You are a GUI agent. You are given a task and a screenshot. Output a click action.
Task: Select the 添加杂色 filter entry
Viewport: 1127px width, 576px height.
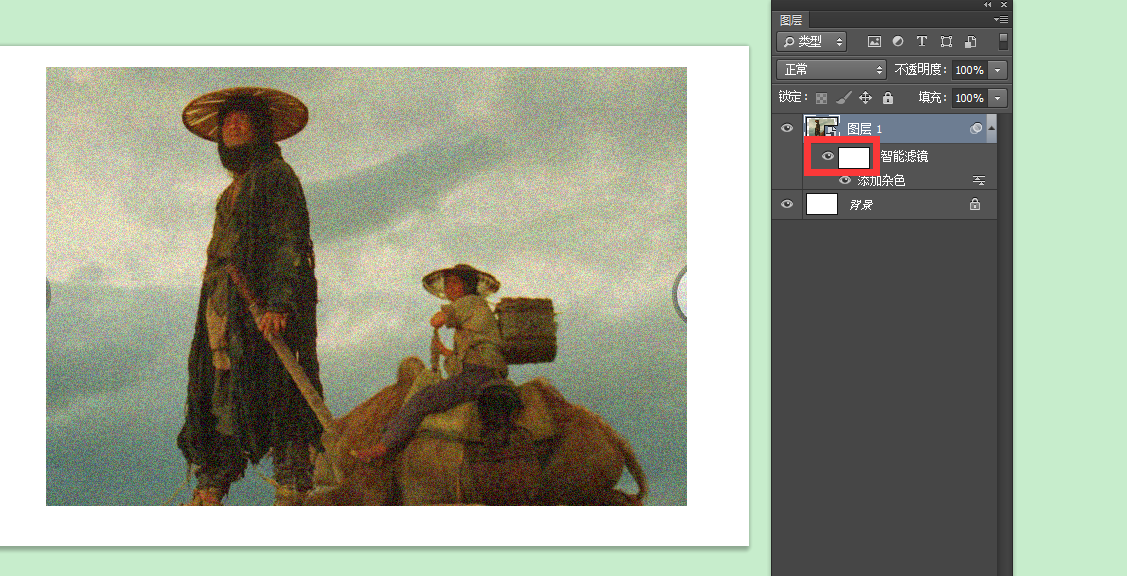(x=881, y=180)
